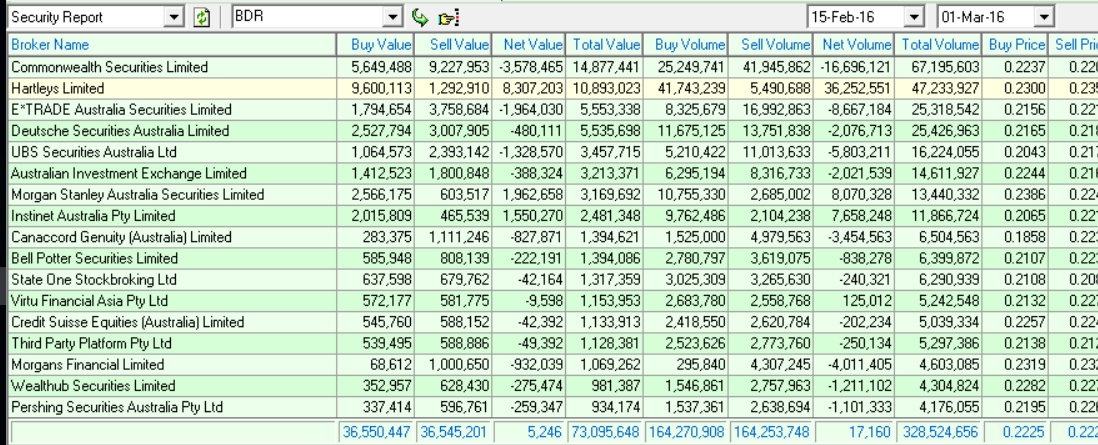The height and width of the screenshot is (445, 1098).
Task: Sort by Buy Volume column header
Action: click(x=686, y=45)
